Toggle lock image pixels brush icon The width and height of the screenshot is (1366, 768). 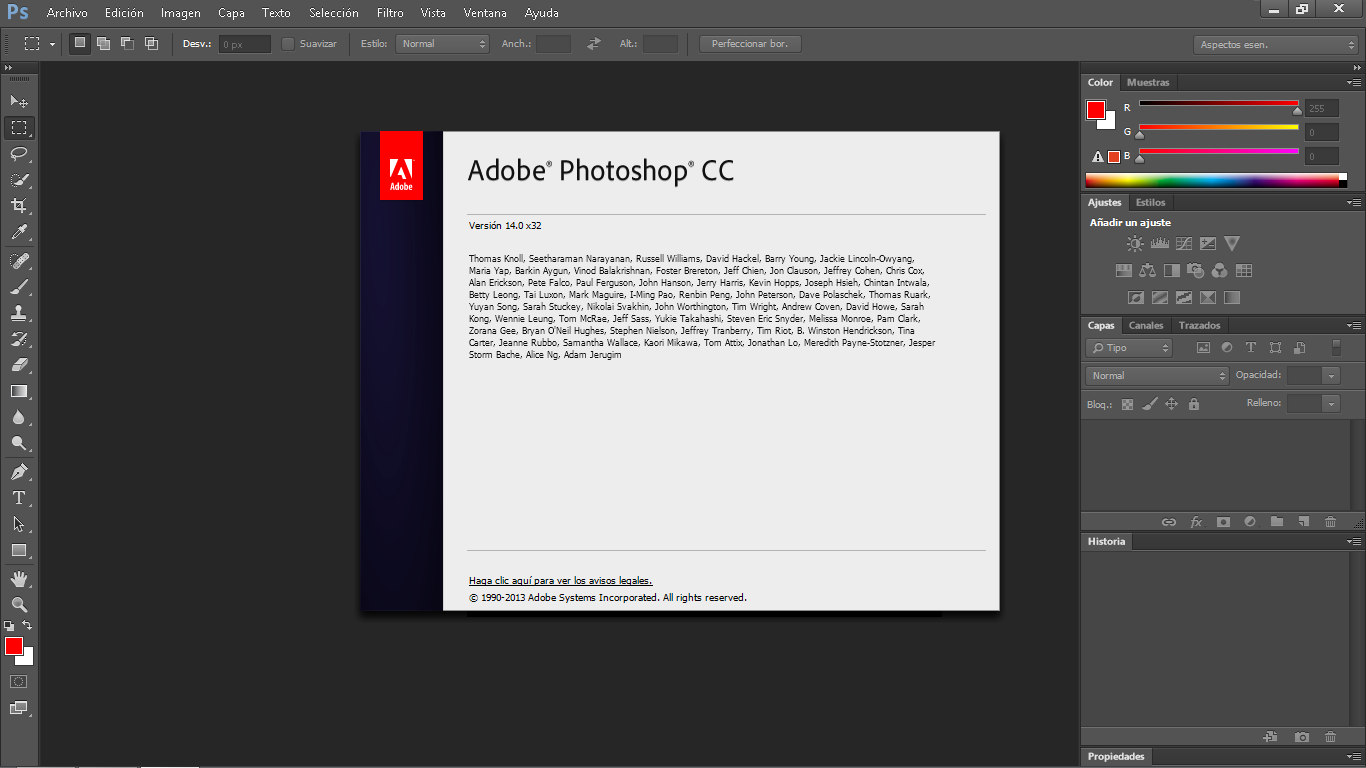1149,404
